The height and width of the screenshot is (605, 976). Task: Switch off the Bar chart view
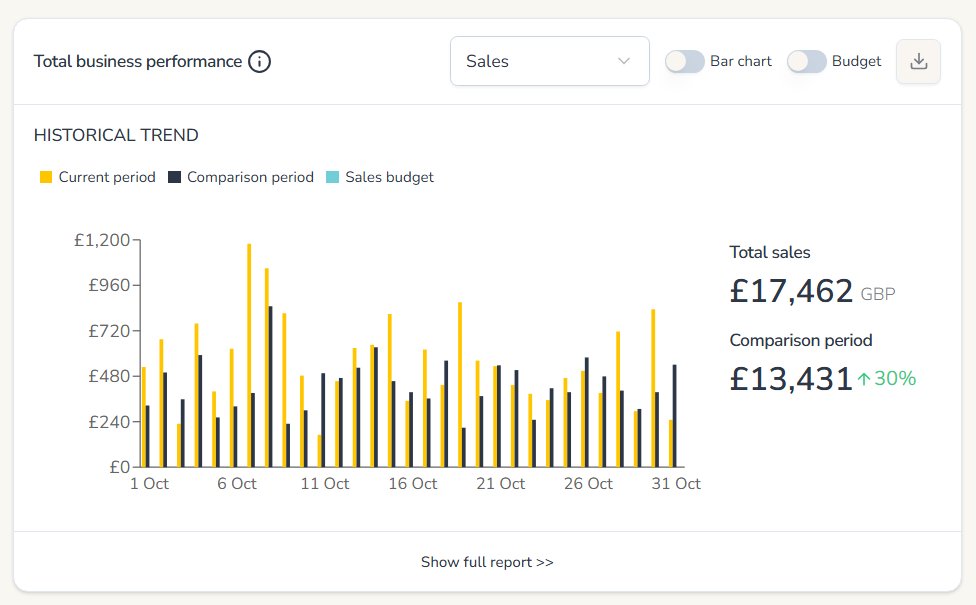[x=685, y=61]
